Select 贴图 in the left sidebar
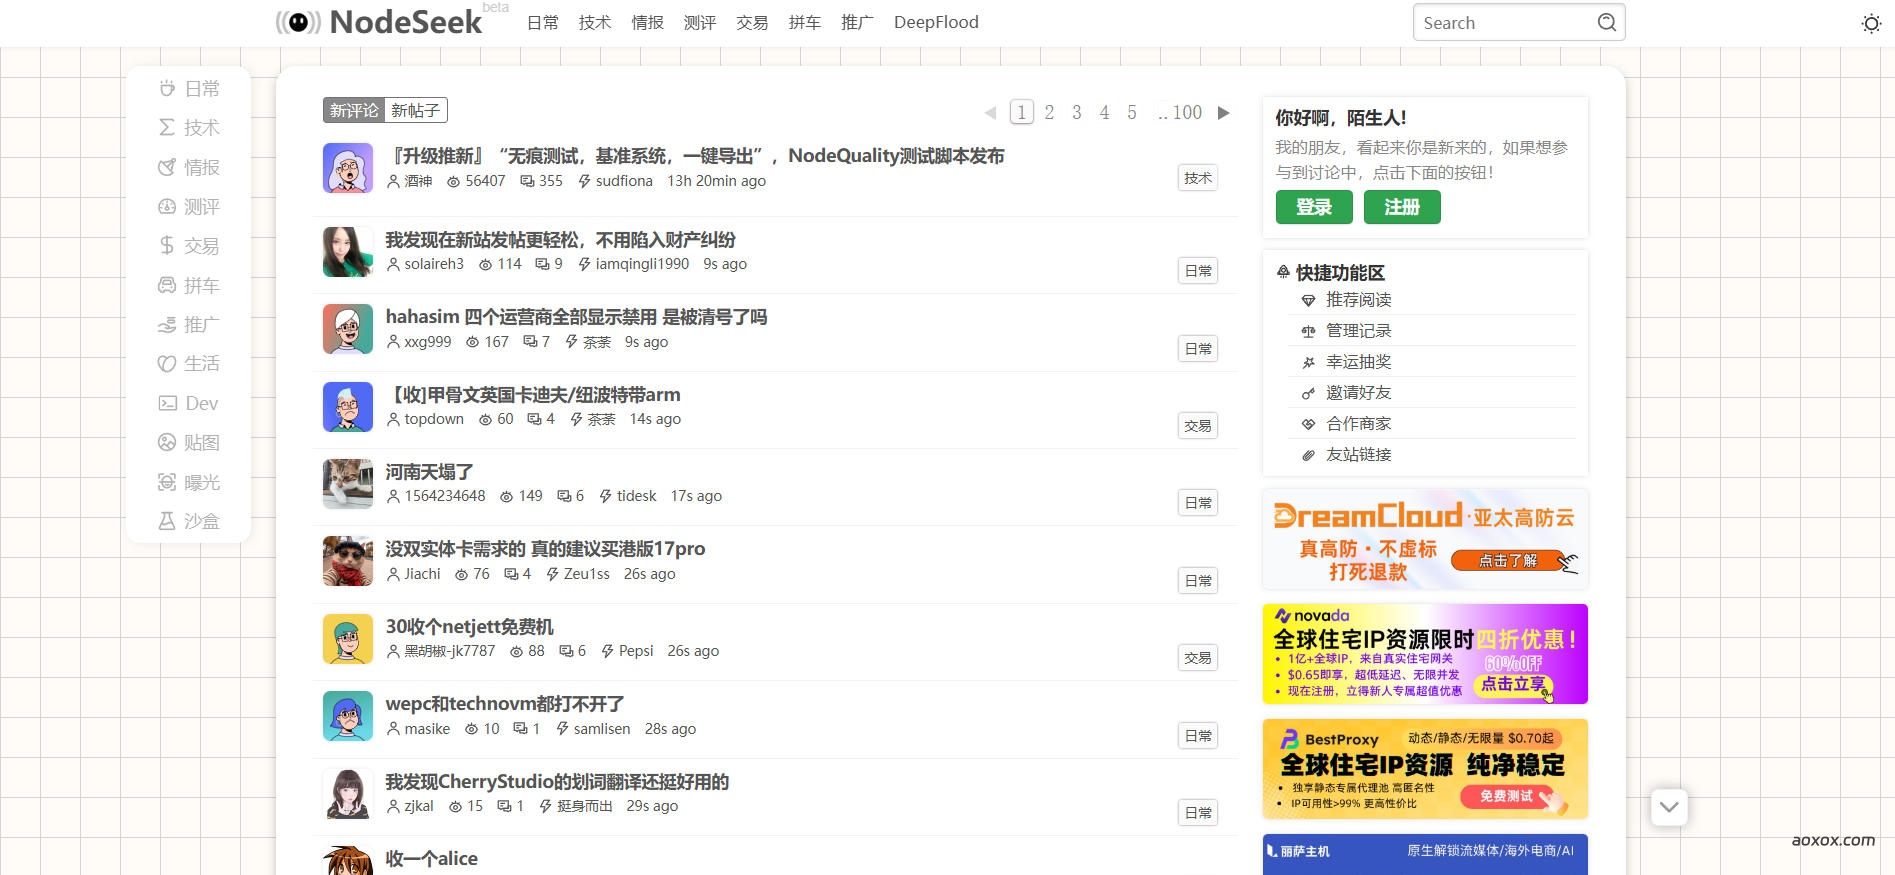Image resolution: width=1895 pixels, height=875 pixels. click(189, 443)
